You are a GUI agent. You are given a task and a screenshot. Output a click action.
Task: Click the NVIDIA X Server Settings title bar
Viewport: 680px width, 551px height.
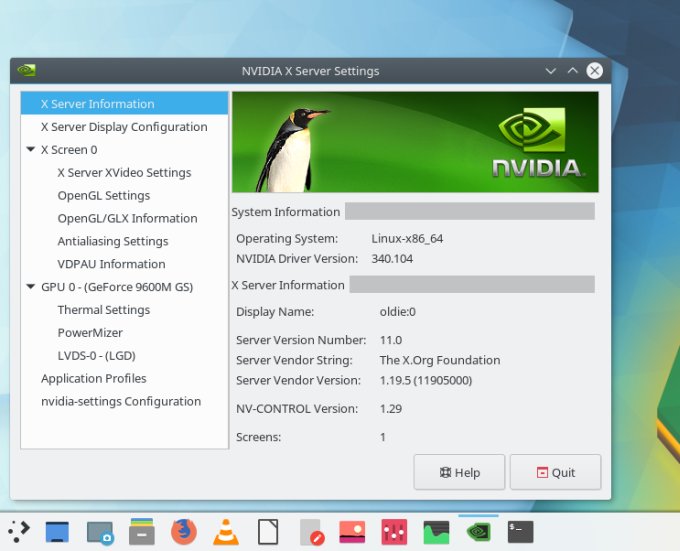pos(310,71)
